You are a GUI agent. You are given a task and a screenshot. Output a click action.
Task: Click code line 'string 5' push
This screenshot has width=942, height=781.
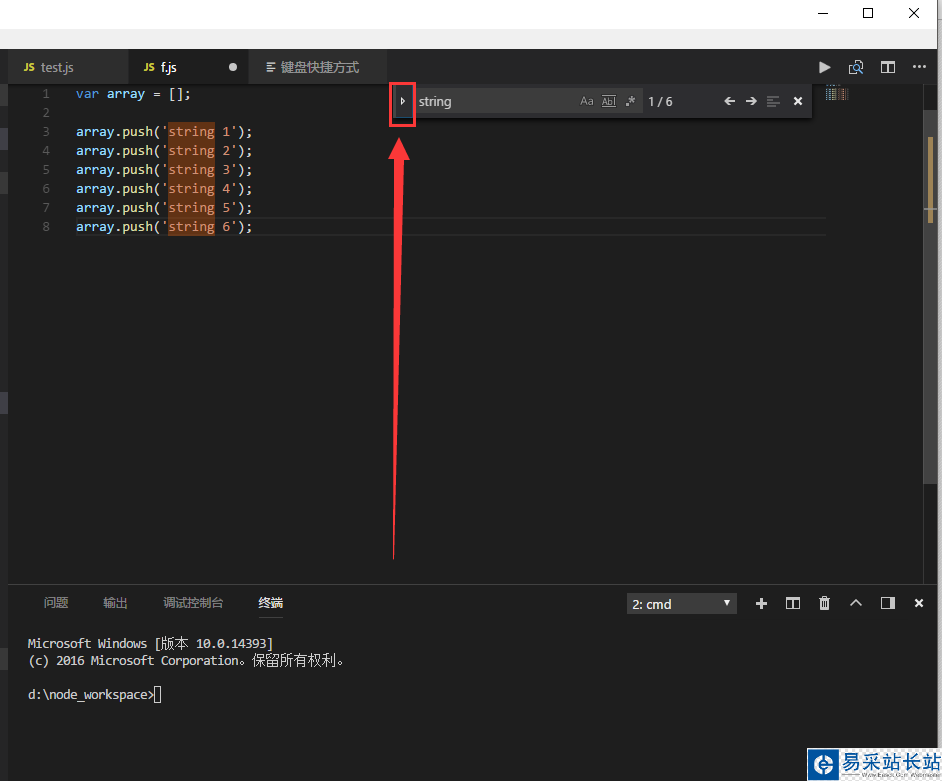pyautogui.click(x=164, y=208)
